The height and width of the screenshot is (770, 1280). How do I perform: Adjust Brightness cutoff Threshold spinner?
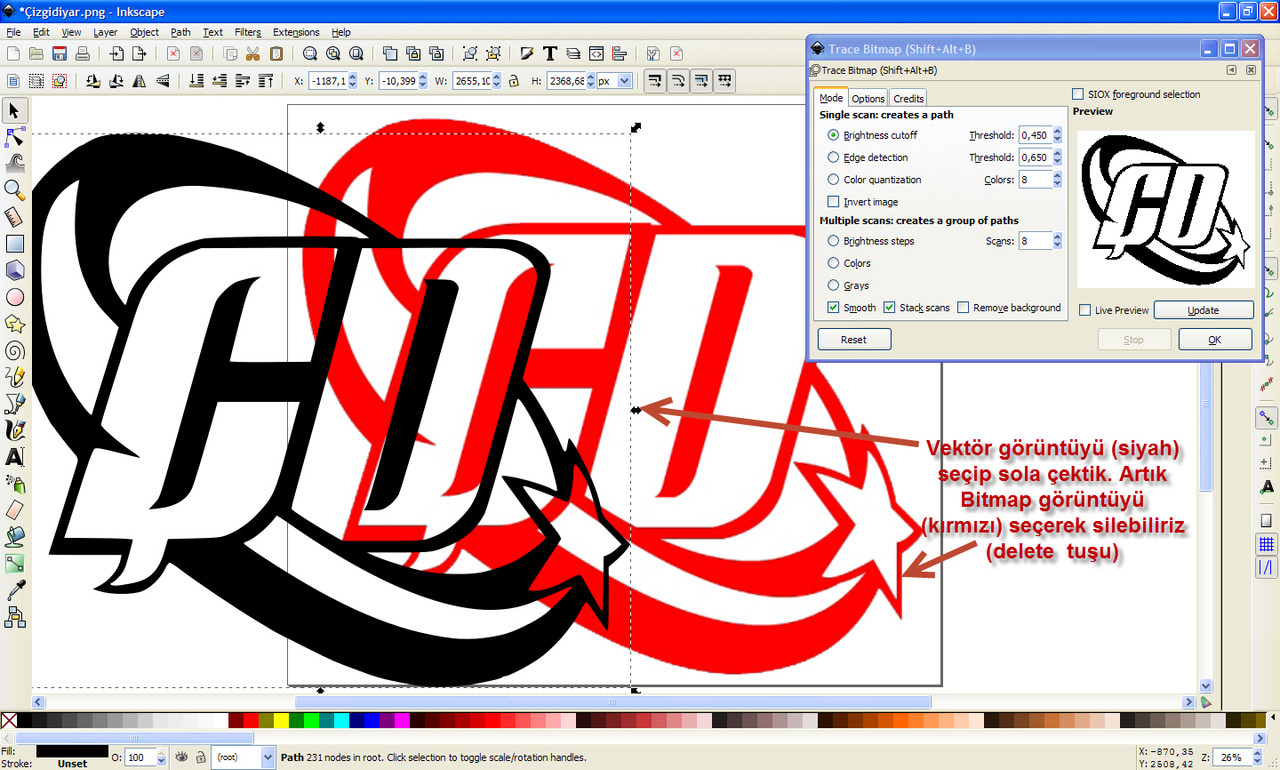point(1056,135)
